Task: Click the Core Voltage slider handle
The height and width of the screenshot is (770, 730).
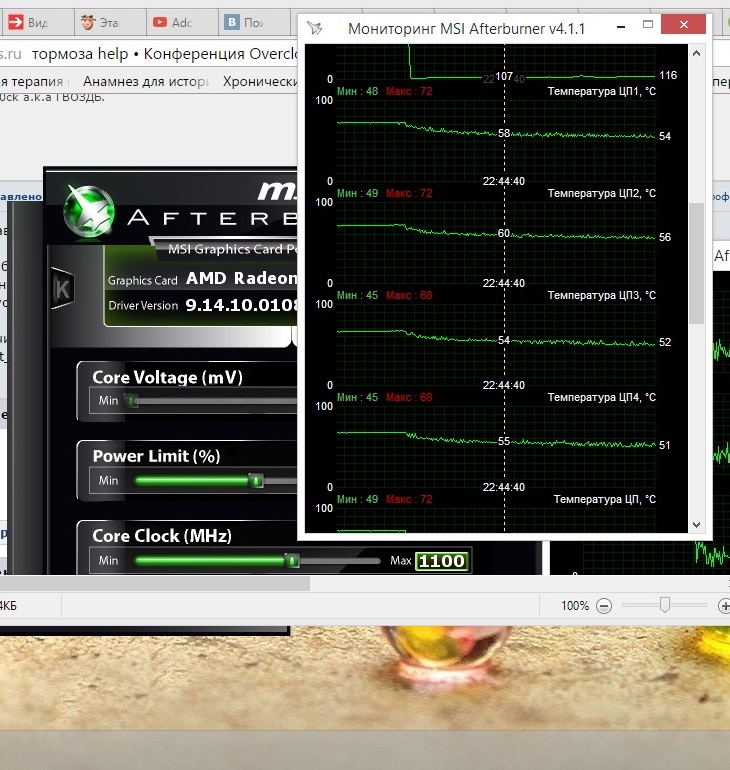Action: point(132,401)
